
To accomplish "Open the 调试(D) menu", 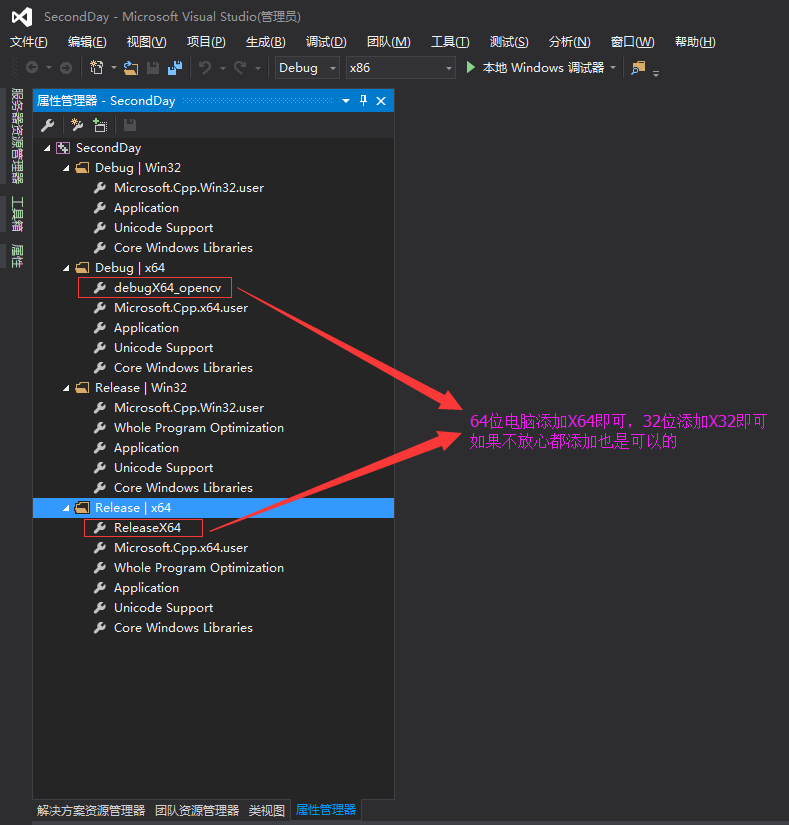I will (x=326, y=42).
